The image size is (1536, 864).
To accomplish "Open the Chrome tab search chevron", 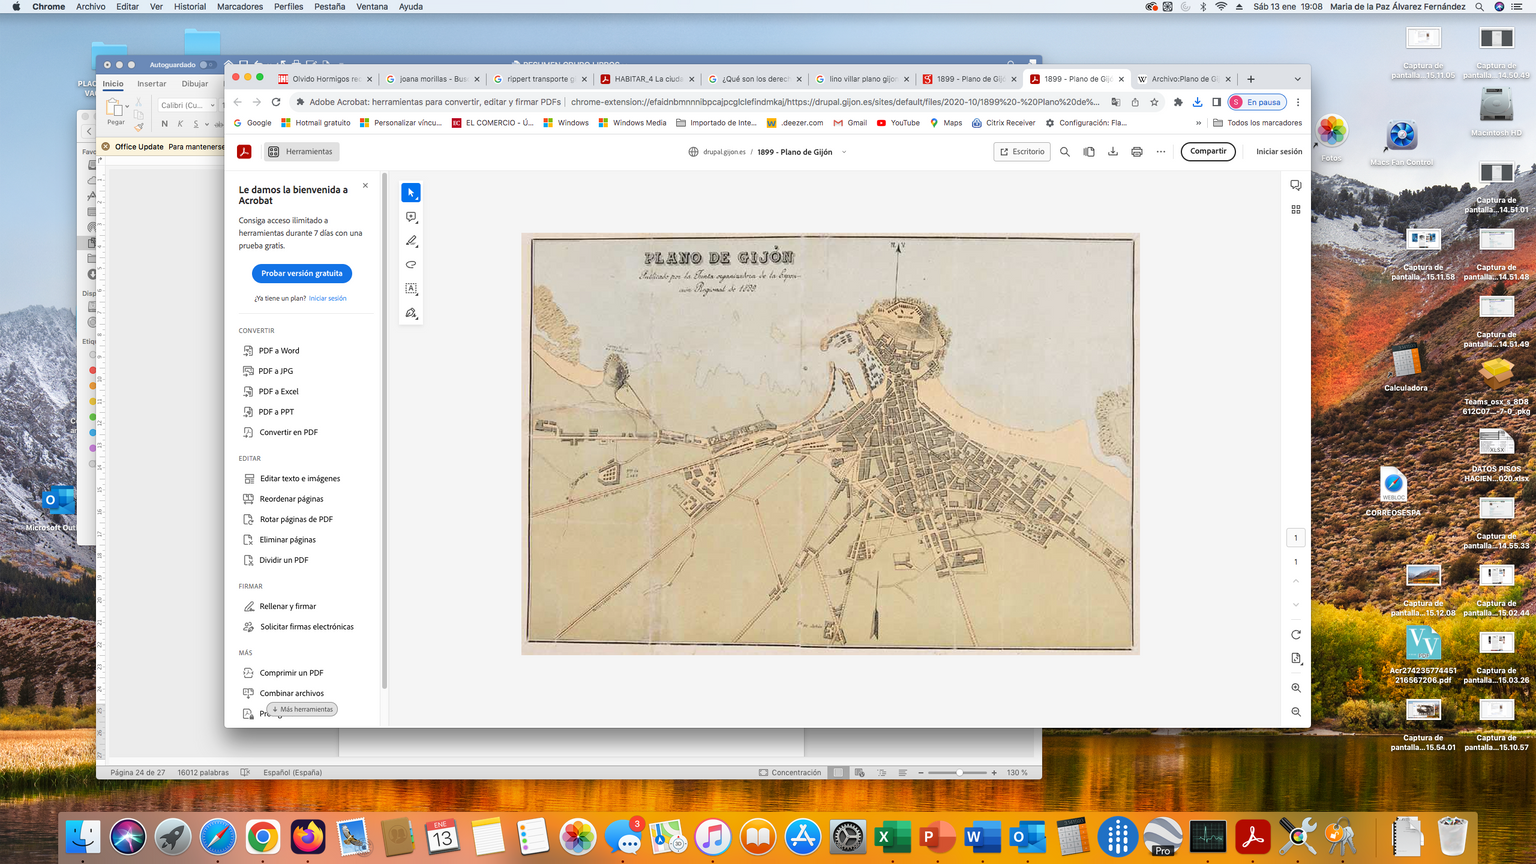I will click(1297, 79).
